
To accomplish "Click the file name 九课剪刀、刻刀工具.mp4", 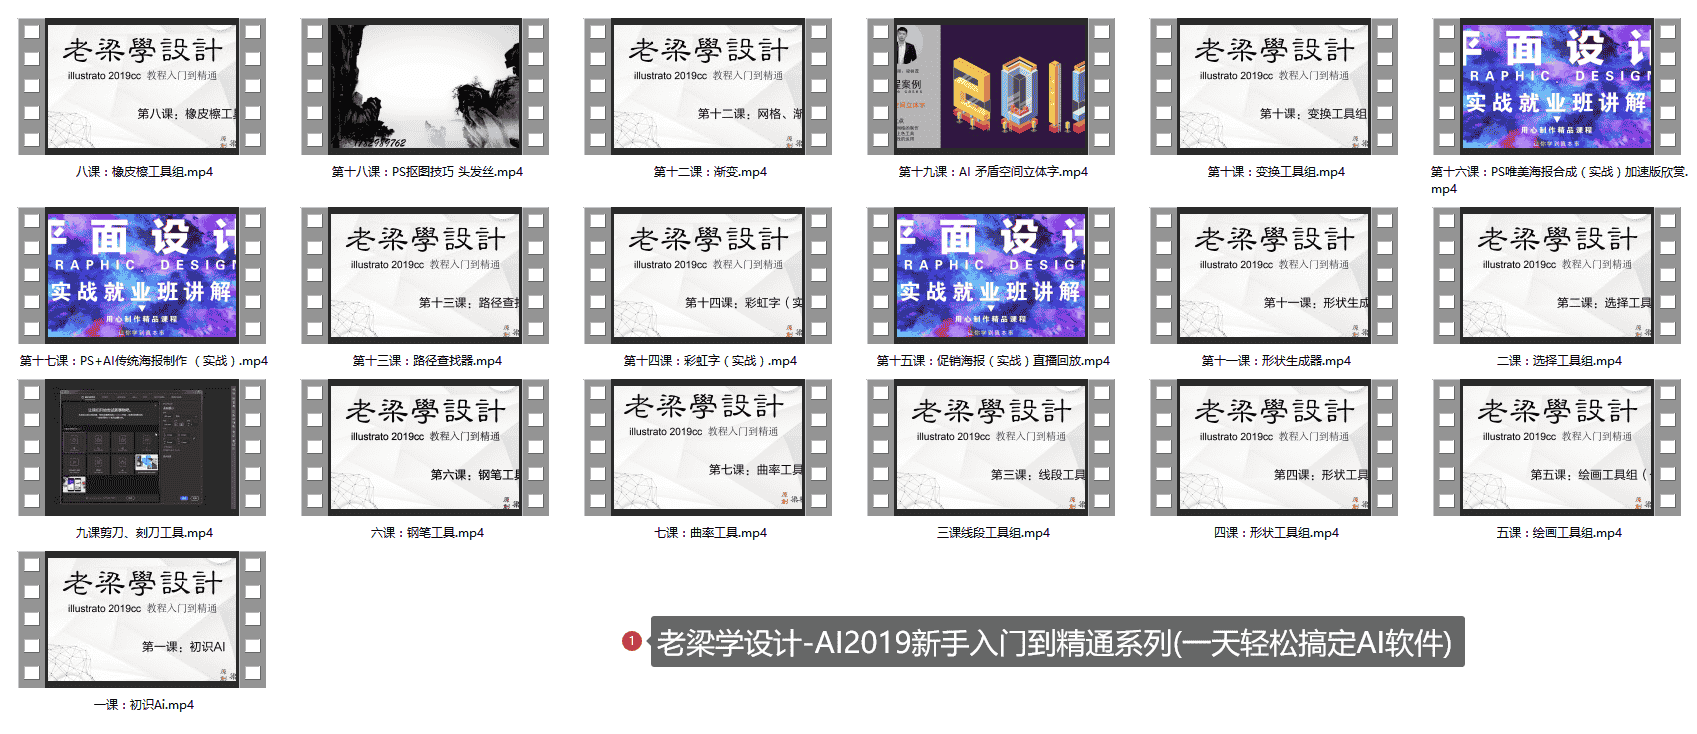I will point(144,533).
